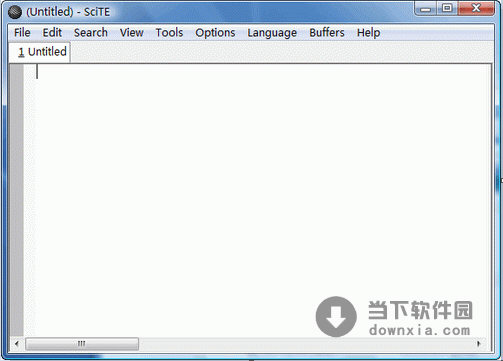Open the Options menu
Screen dimensions: 503x361
coord(215,33)
